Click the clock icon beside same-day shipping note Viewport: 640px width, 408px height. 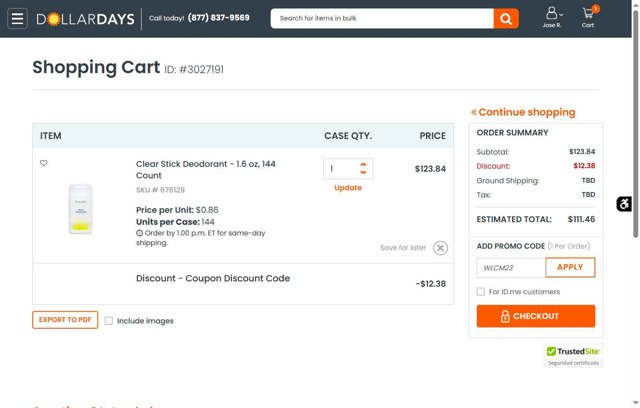click(140, 233)
